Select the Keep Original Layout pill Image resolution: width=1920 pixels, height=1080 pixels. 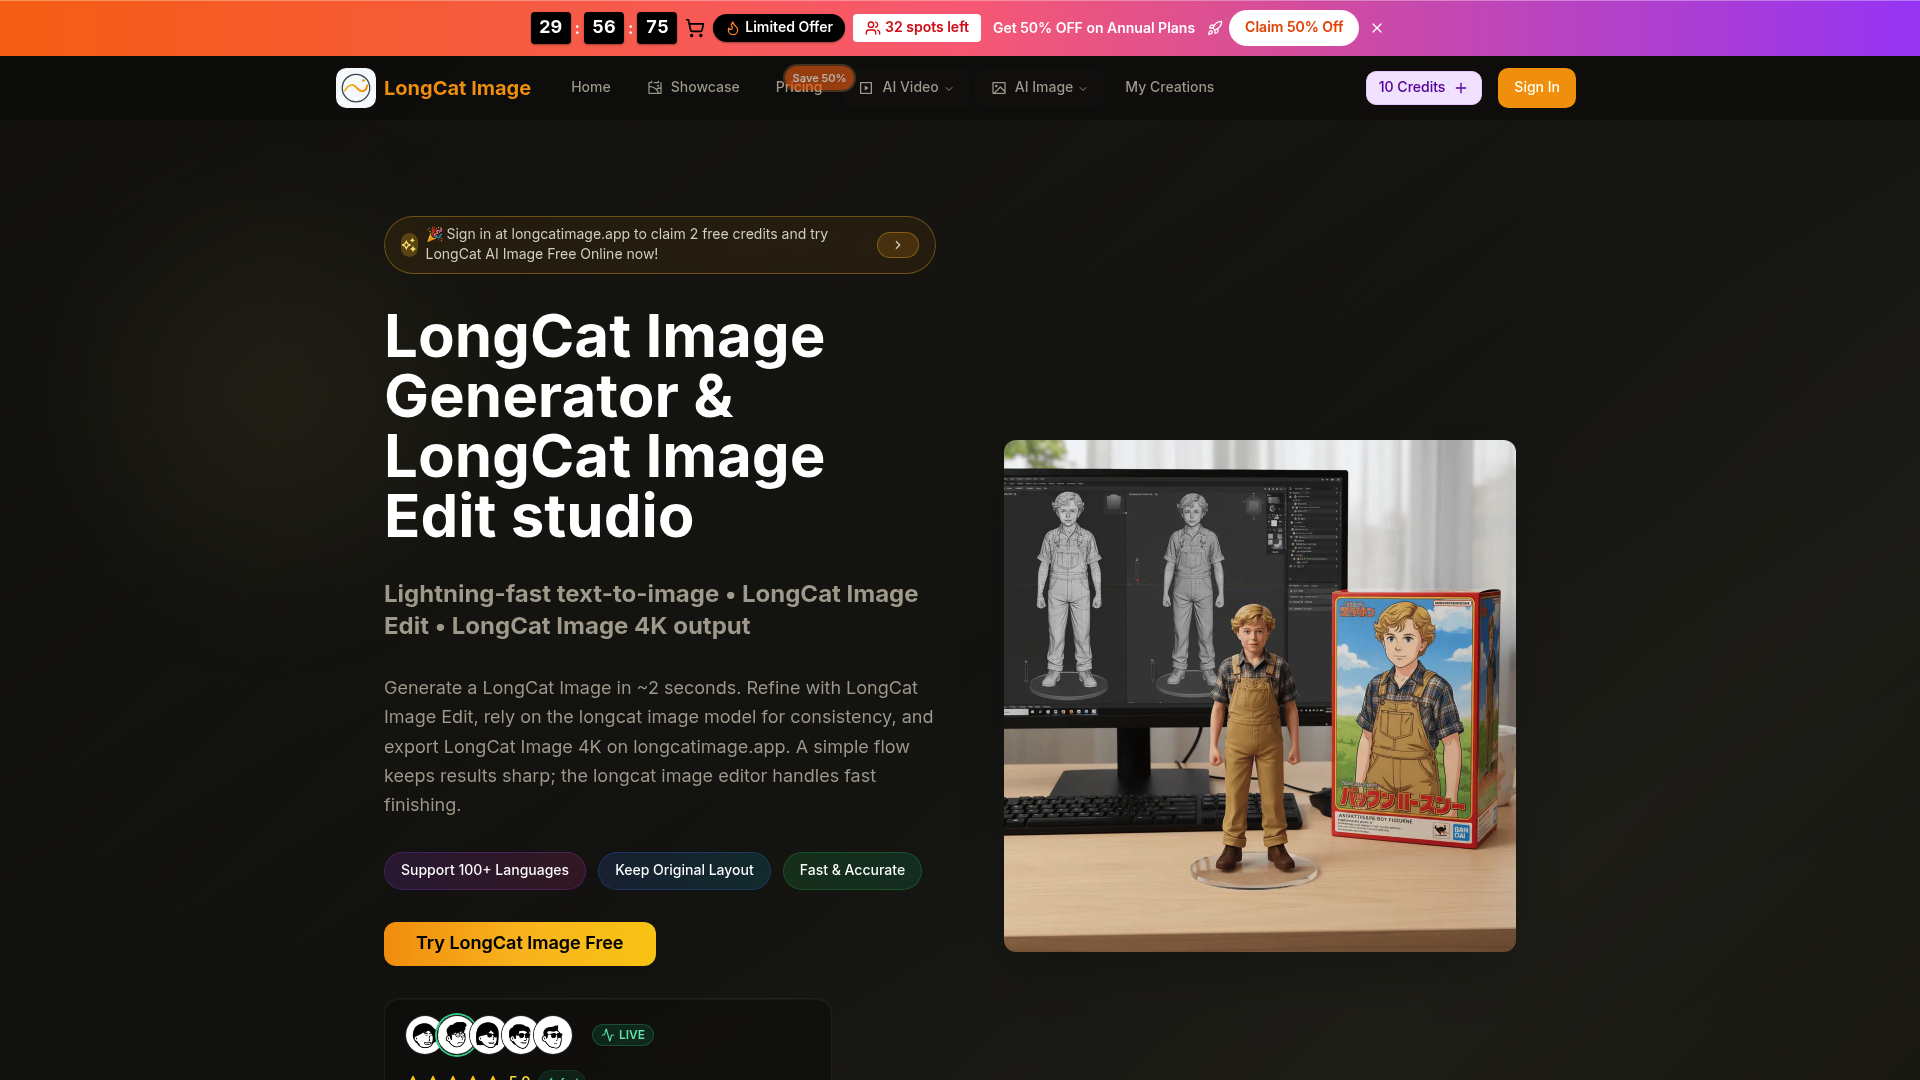click(684, 871)
